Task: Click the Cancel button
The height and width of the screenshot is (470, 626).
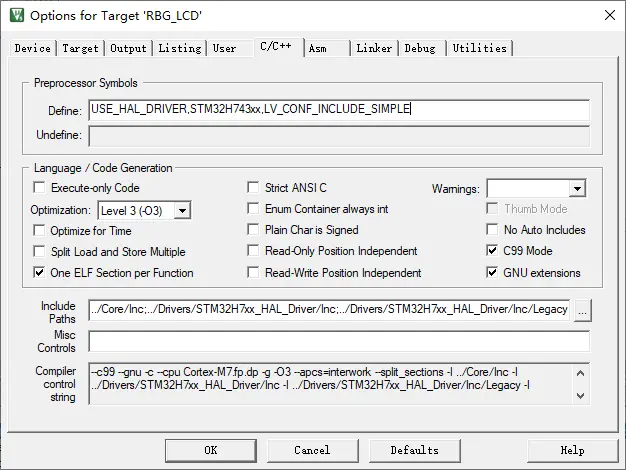Action: 313,451
